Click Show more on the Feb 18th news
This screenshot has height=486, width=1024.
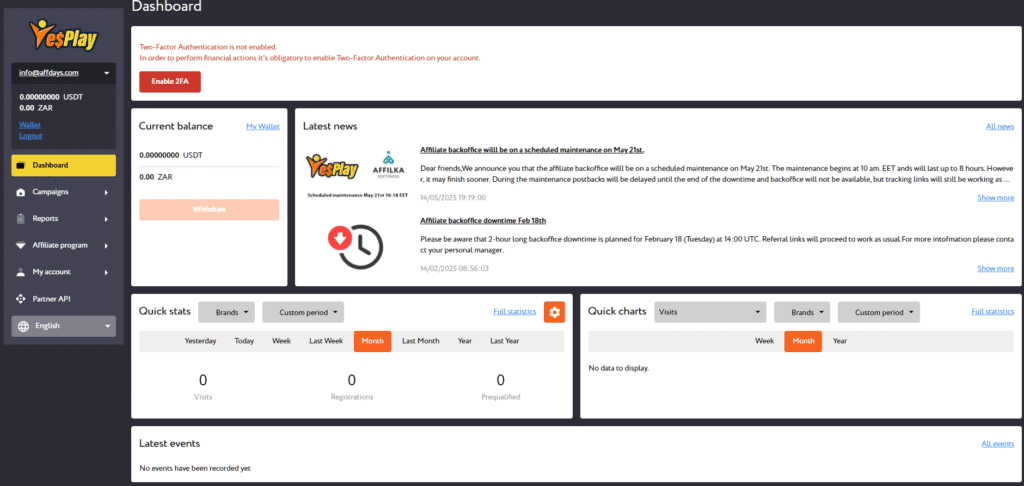pyautogui.click(x=995, y=268)
